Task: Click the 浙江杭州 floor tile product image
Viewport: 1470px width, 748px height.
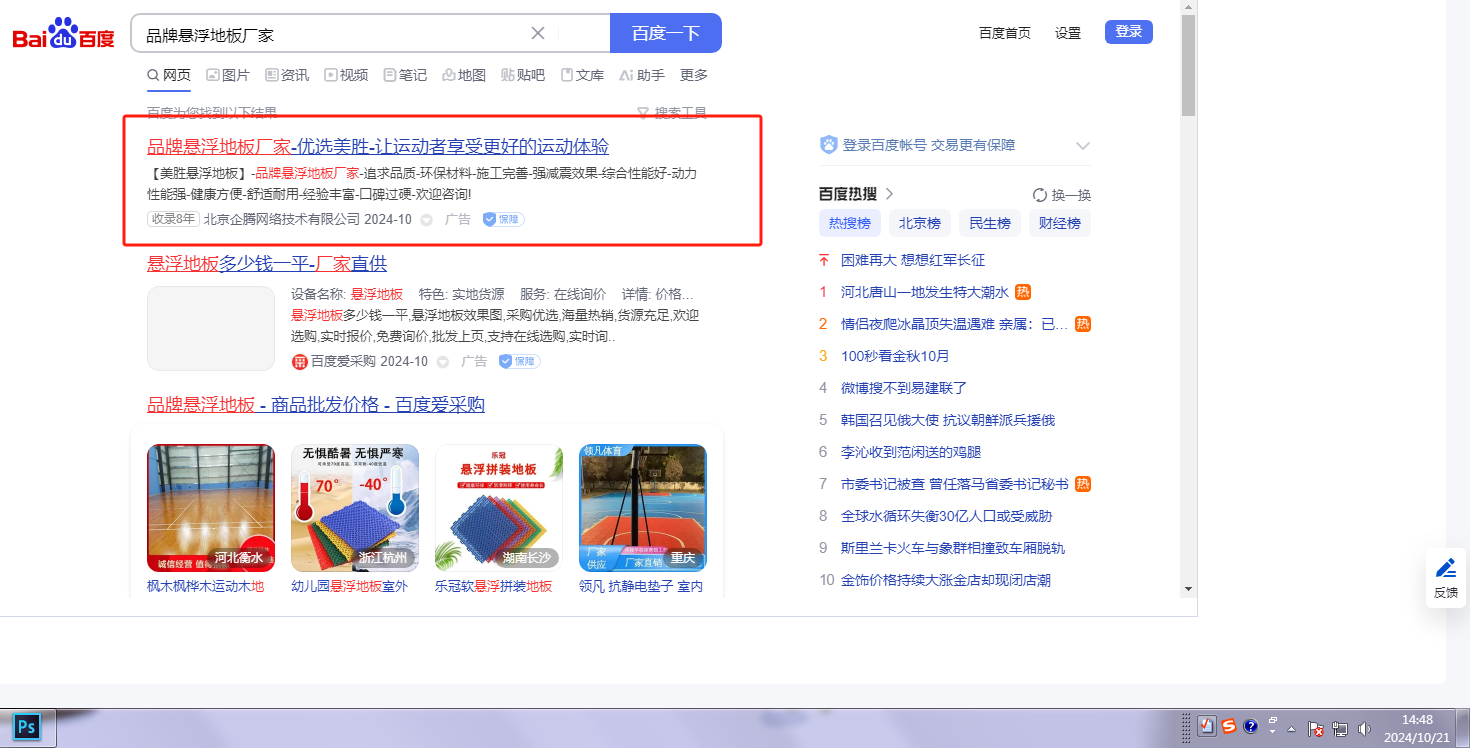Action: [x=355, y=508]
